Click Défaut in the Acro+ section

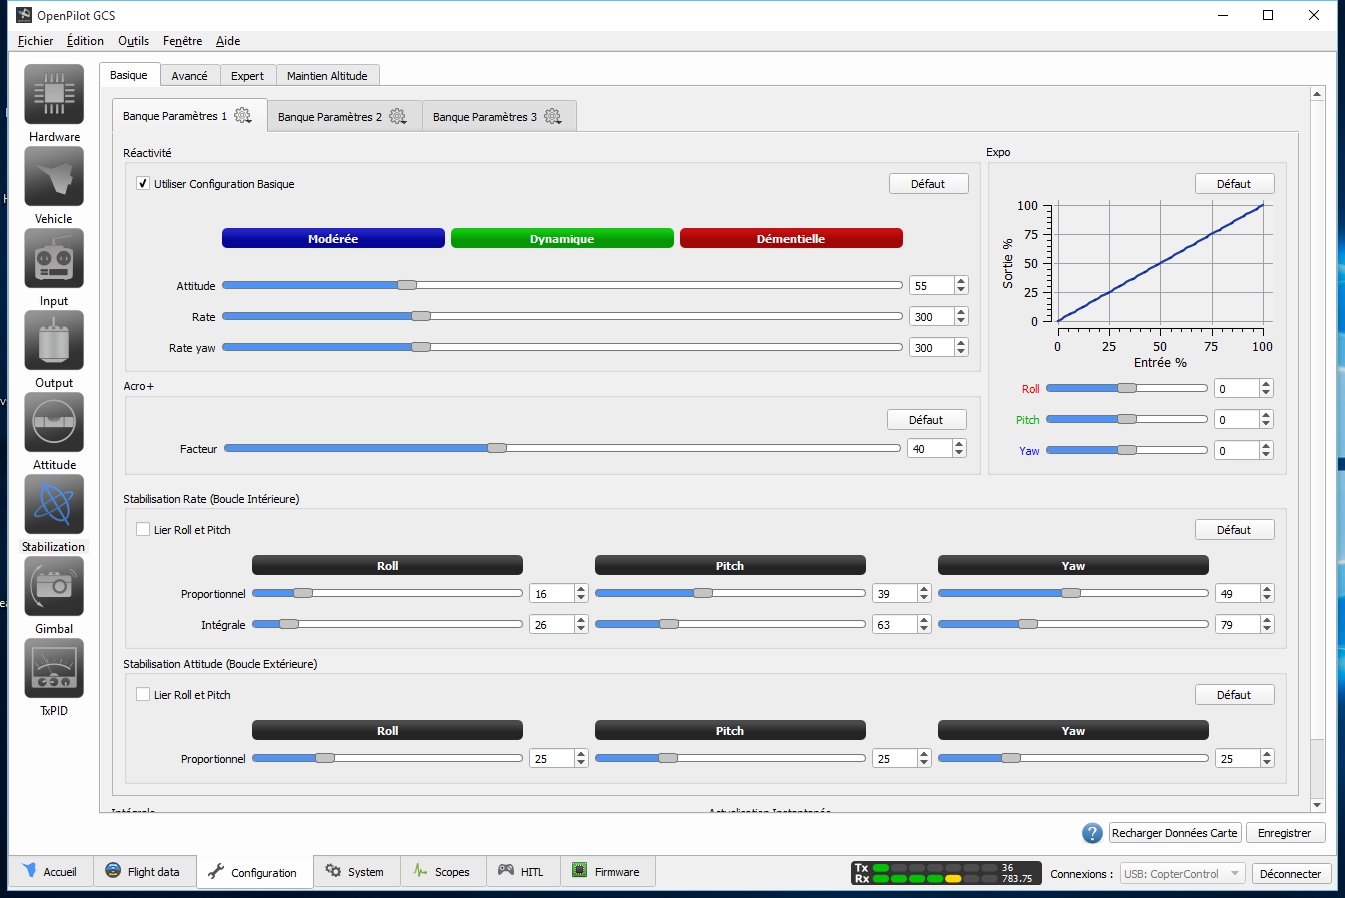coord(926,420)
